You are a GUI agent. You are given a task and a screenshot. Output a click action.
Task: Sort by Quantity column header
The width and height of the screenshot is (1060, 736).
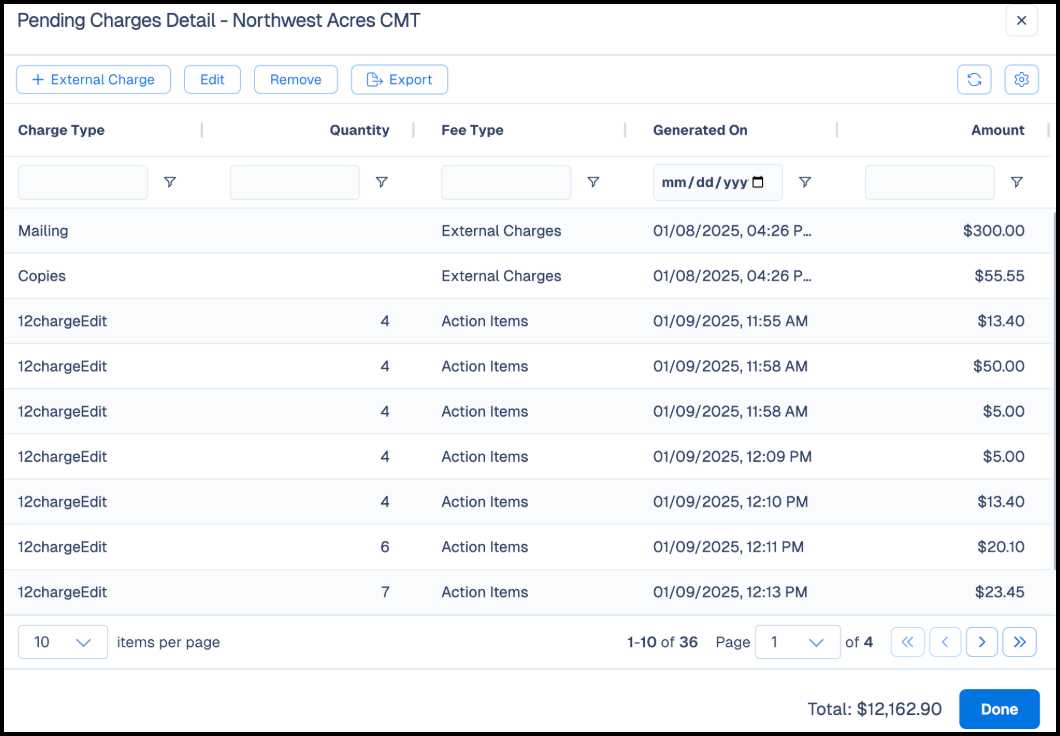360,130
